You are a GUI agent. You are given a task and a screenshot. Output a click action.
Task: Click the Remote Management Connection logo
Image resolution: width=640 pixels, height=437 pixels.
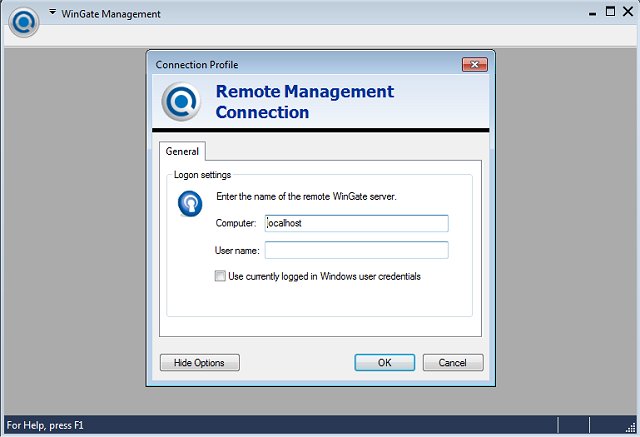tap(181, 102)
